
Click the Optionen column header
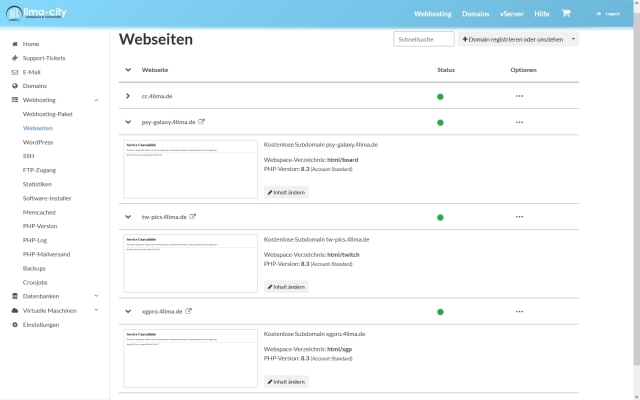point(524,70)
